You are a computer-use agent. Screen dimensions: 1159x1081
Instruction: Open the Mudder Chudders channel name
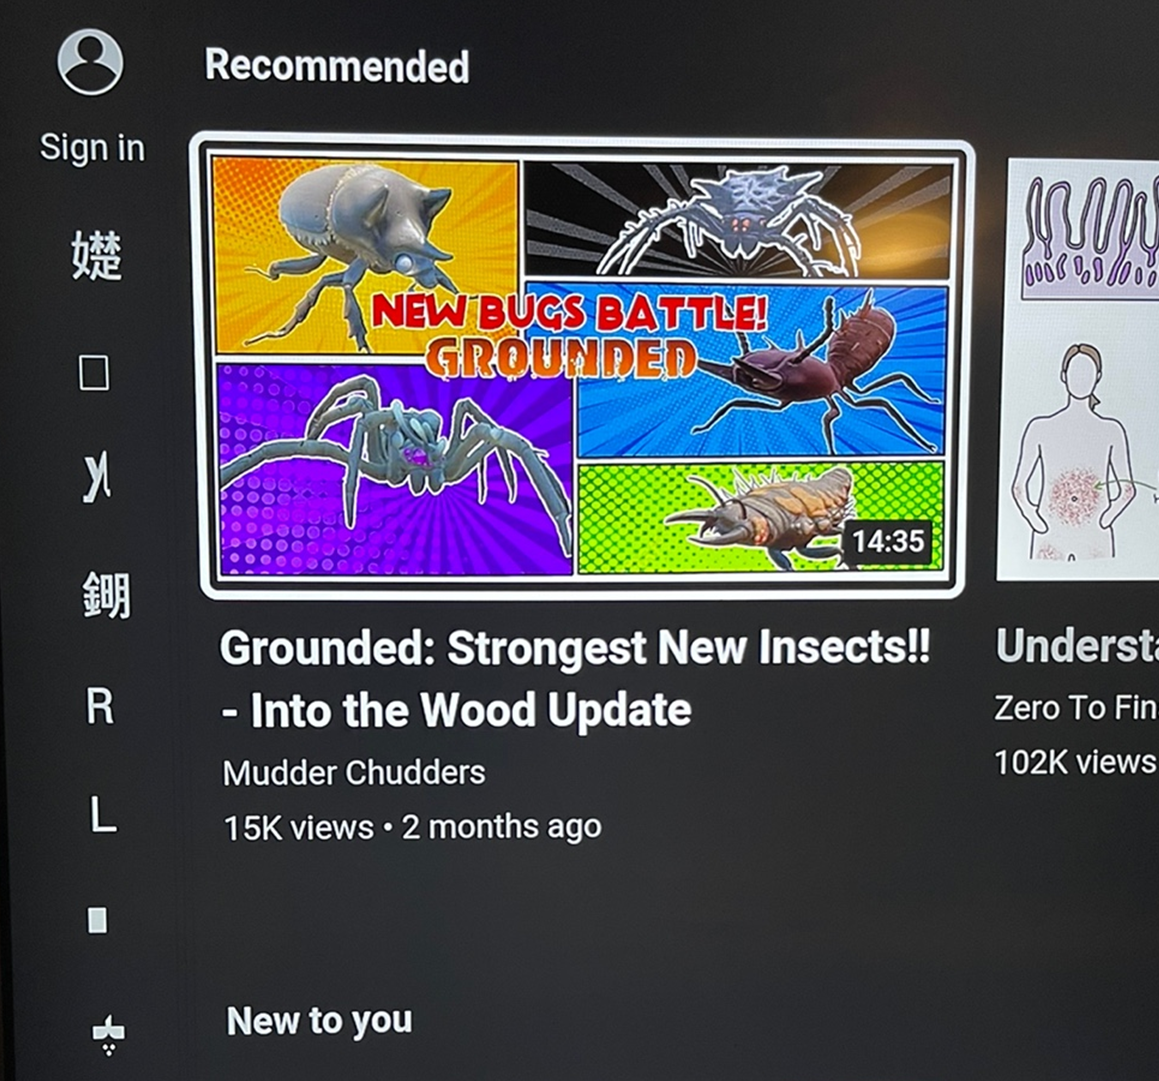pyautogui.click(x=354, y=773)
